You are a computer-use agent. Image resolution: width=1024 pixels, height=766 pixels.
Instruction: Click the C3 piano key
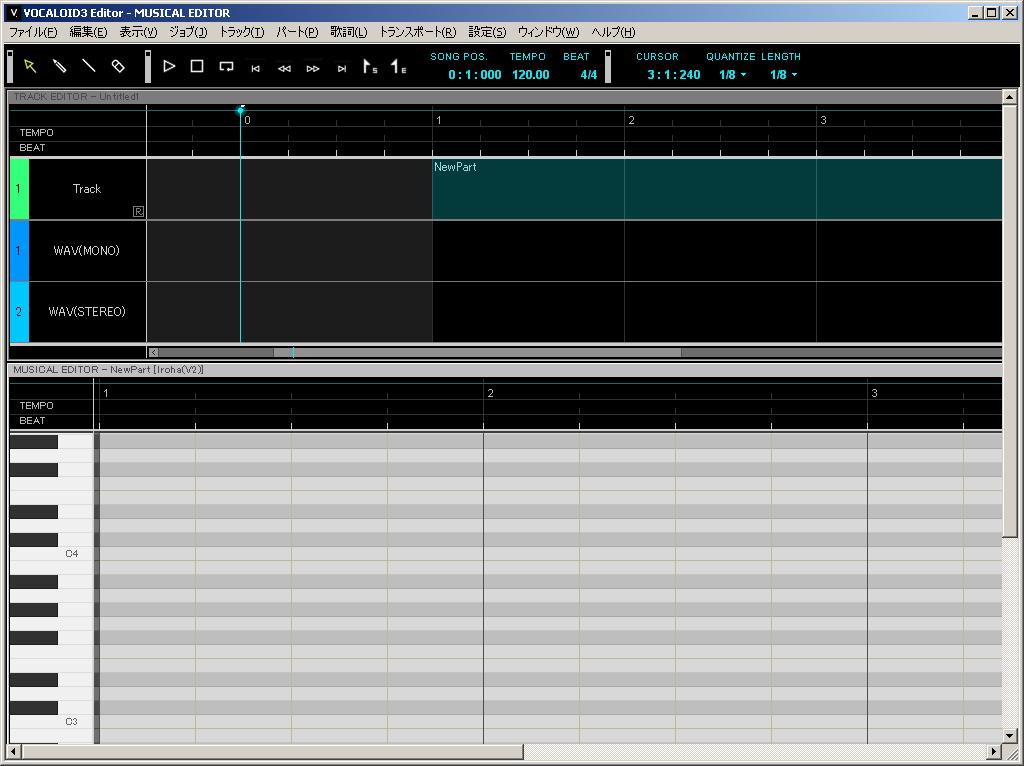click(52, 722)
